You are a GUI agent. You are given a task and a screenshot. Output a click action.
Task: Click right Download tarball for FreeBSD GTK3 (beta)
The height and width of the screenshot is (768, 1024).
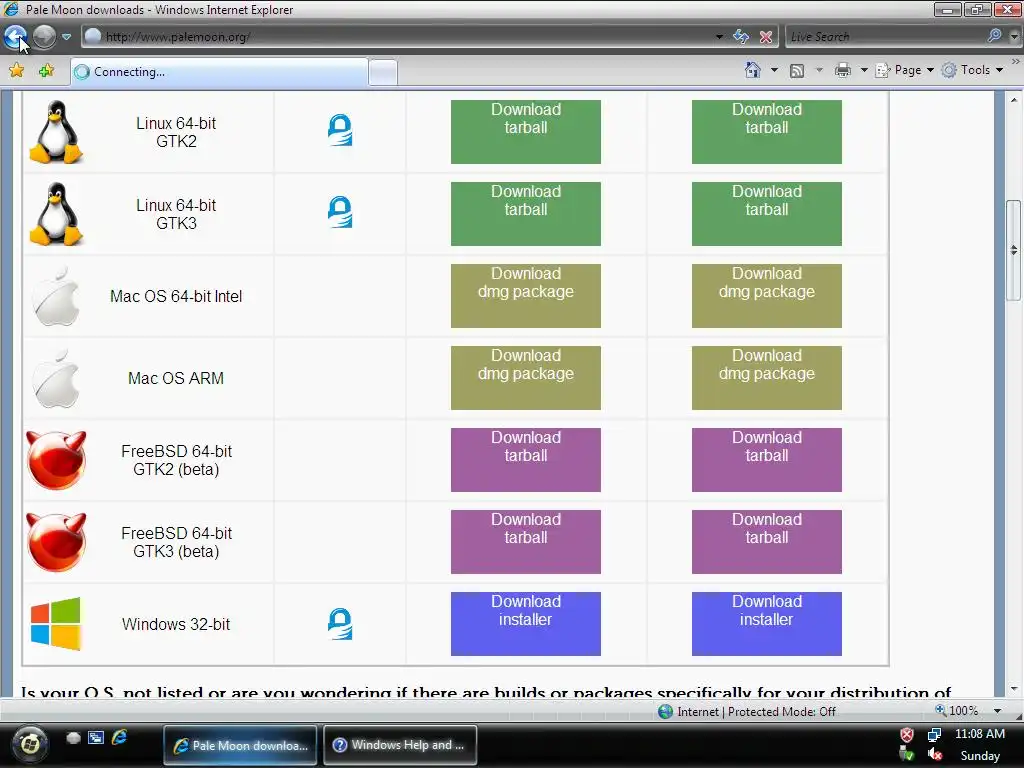pyautogui.click(x=767, y=542)
